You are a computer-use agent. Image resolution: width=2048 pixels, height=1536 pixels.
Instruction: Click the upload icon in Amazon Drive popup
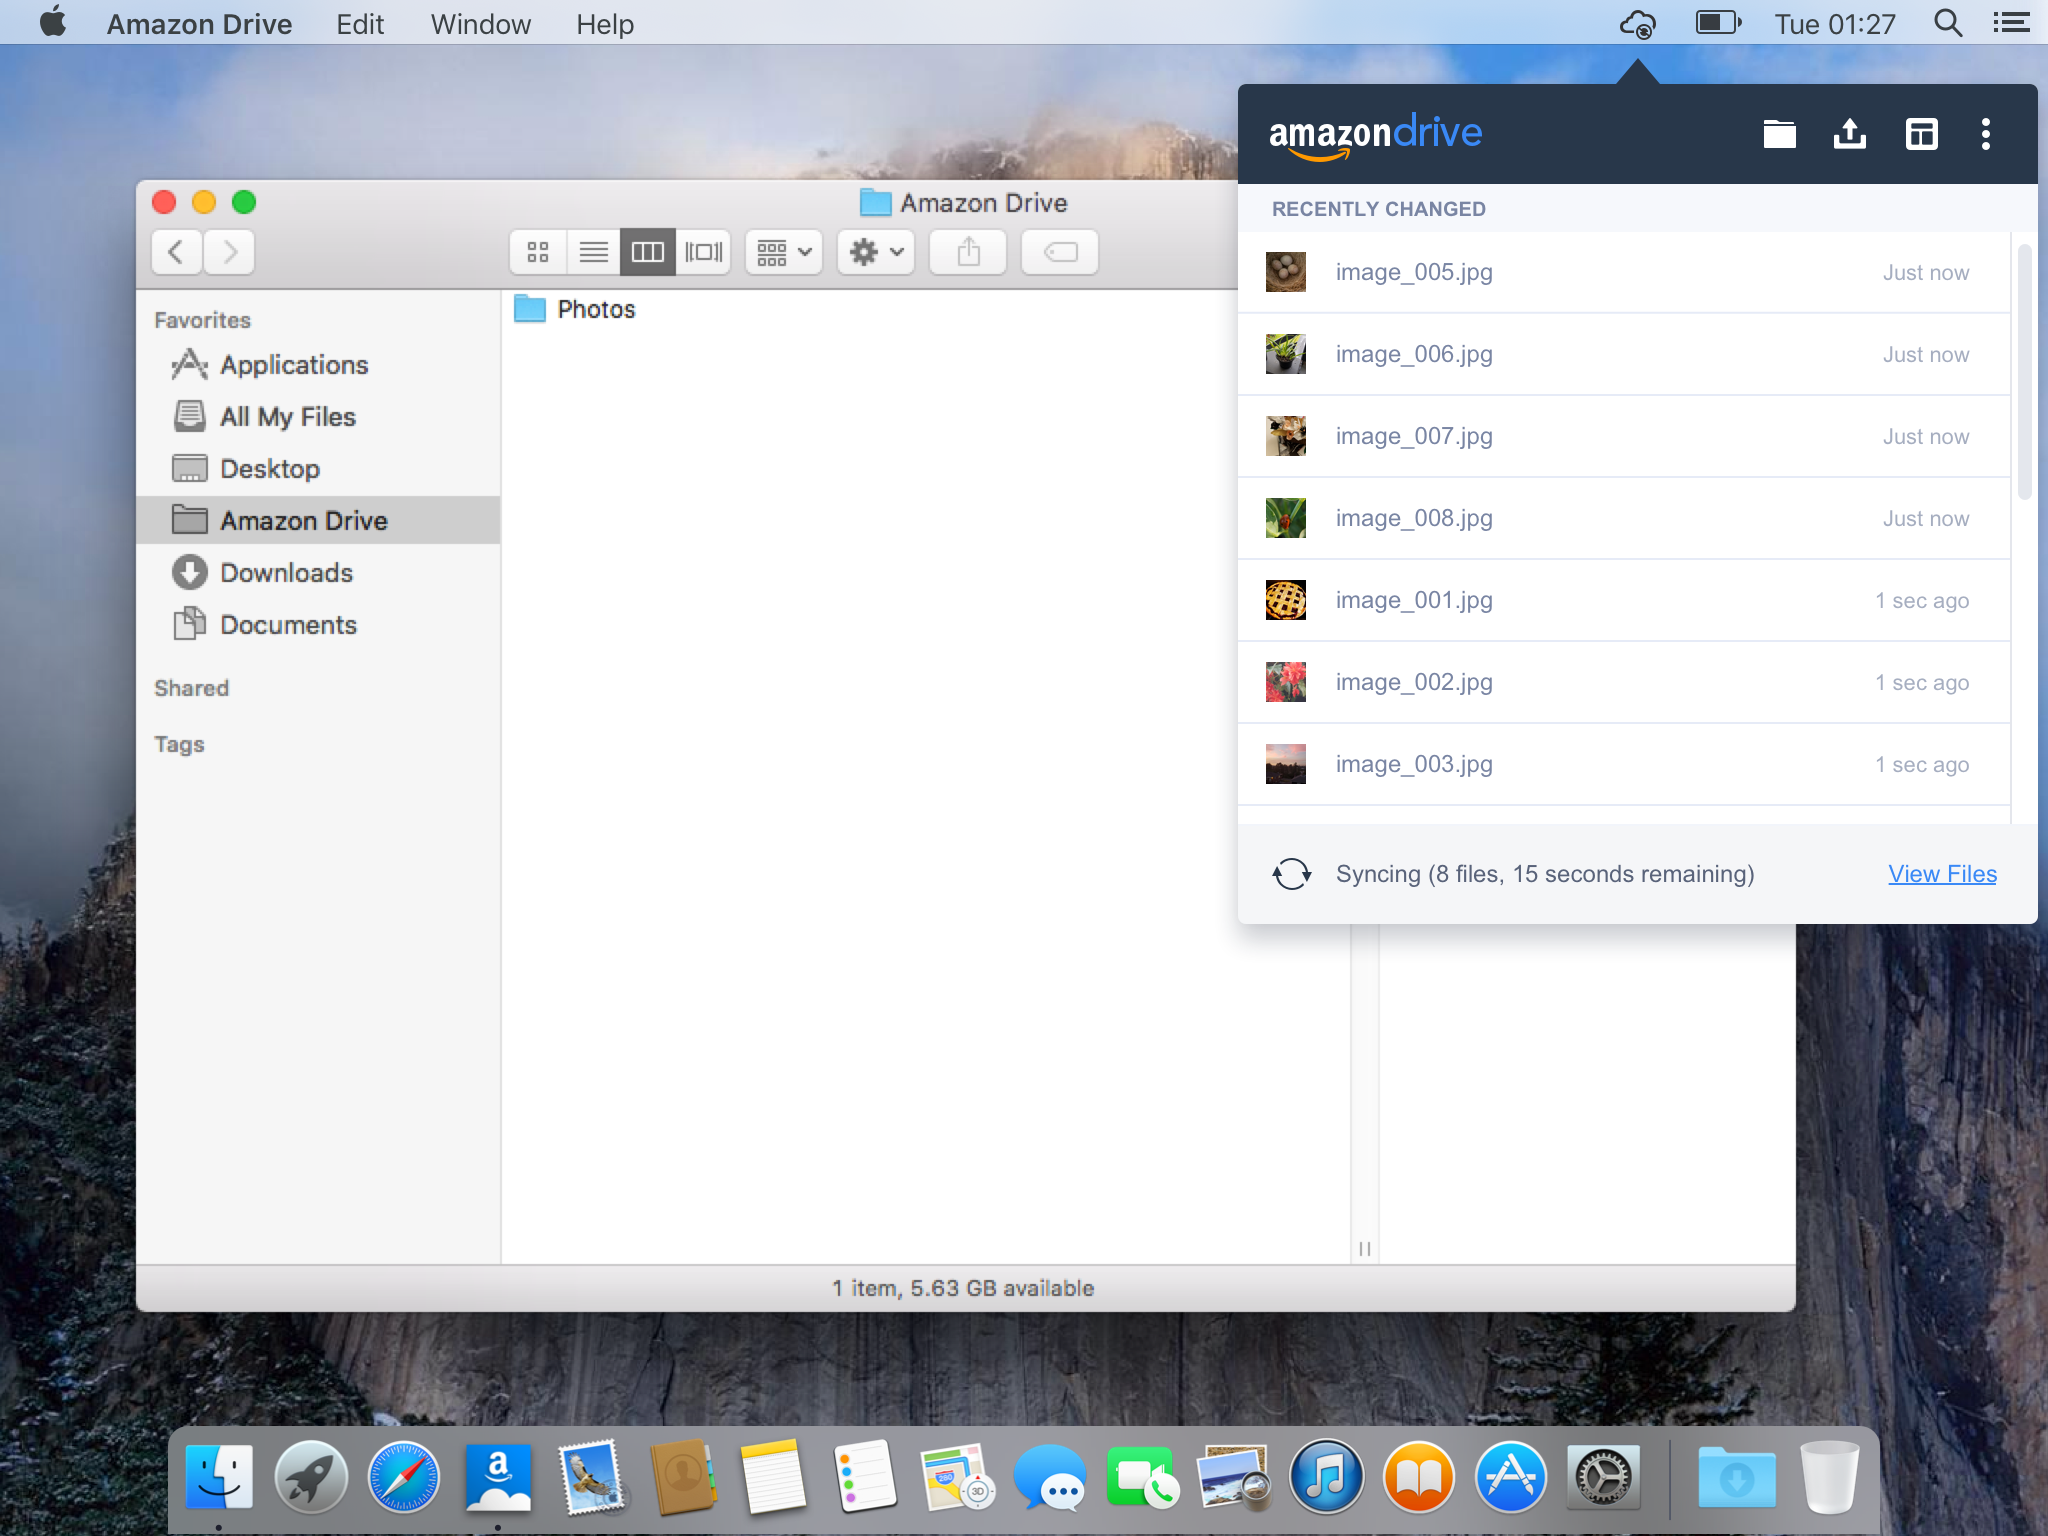pos(1849,133)
